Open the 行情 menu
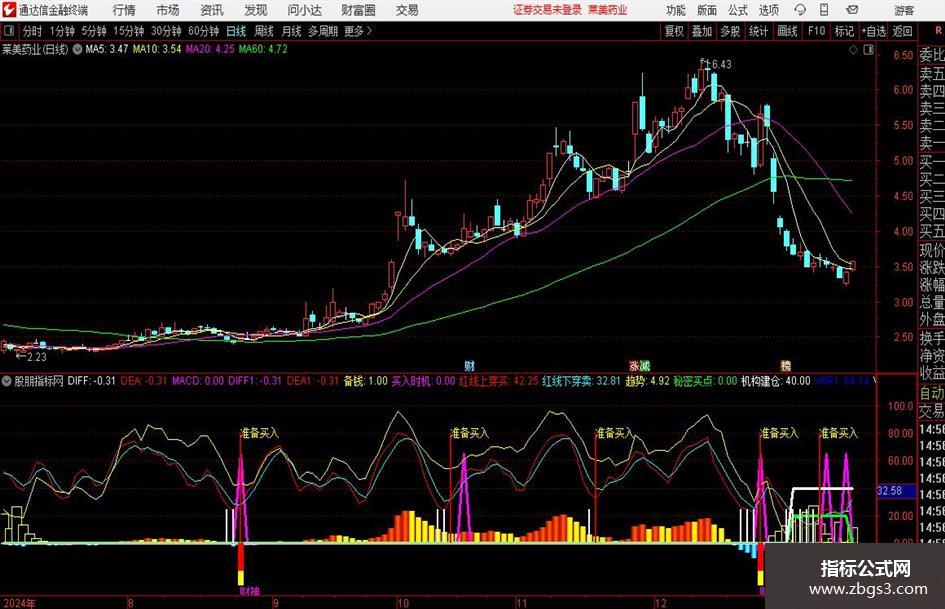 click(x=124, y=10)
